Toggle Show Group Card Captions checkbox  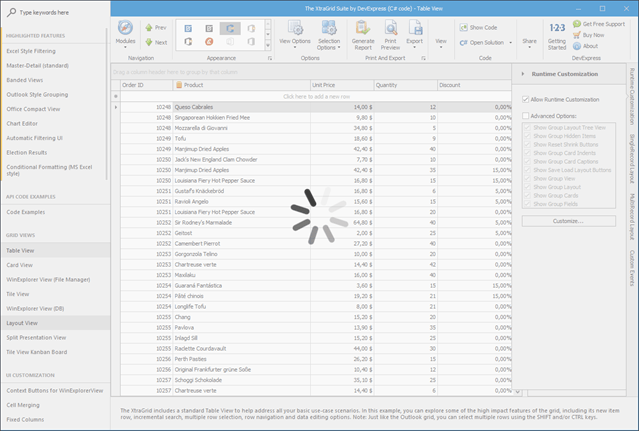click(x=527, y=162)
